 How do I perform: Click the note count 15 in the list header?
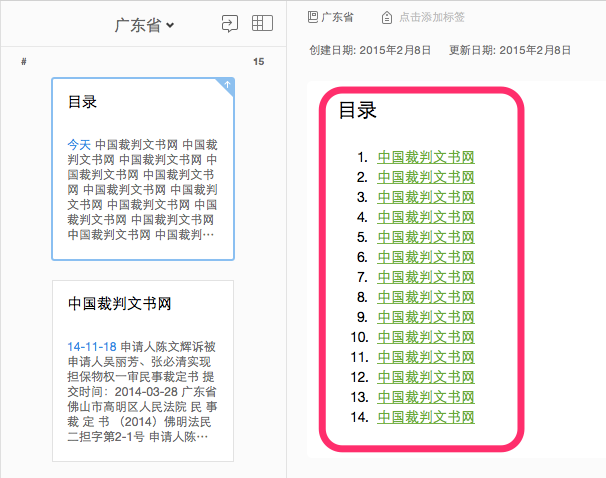259,61
